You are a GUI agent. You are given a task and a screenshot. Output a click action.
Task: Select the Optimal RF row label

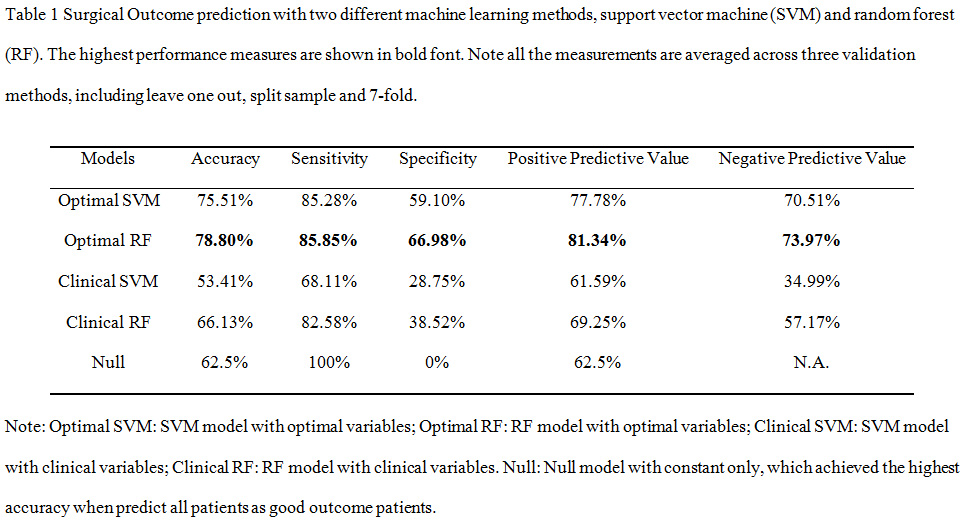[x=108, y=240]
